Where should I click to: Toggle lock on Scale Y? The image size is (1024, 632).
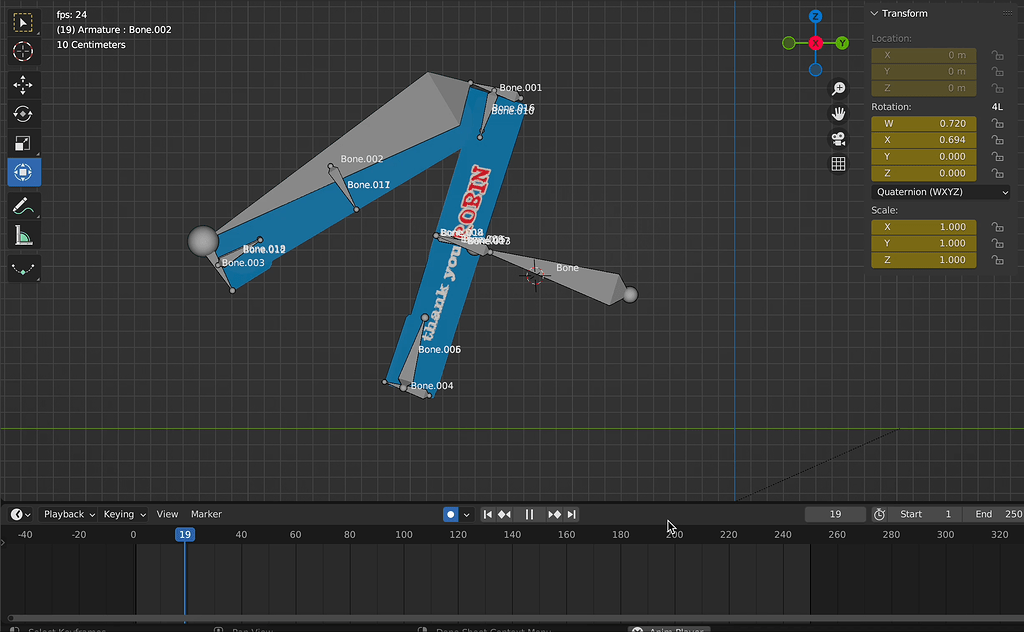[997, 244]
